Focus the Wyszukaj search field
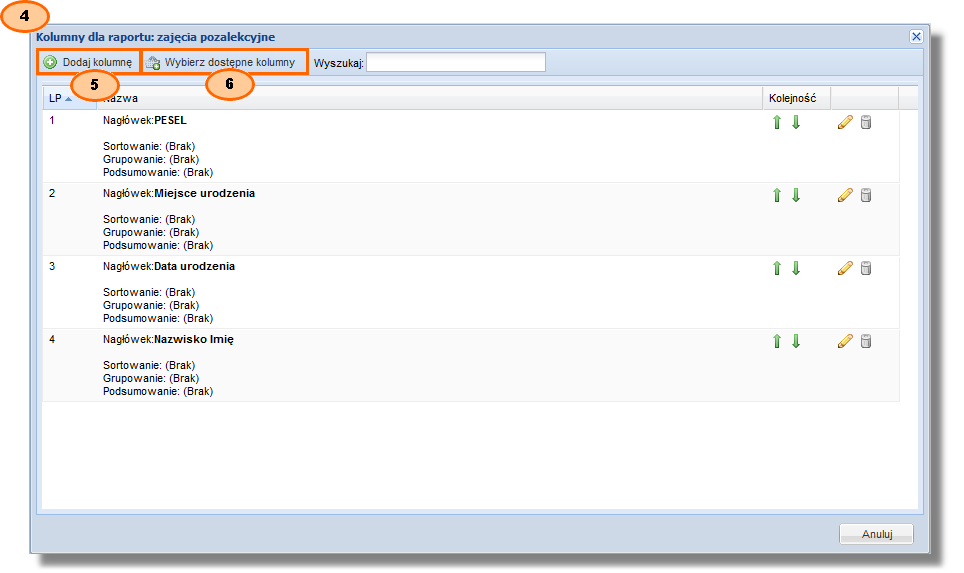This screenshot has width=964, height=573. pyautogui.click(x=456, y=63)
